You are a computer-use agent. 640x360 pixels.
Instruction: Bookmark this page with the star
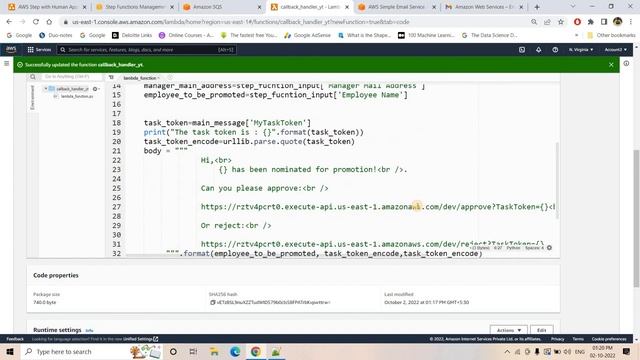561,22
